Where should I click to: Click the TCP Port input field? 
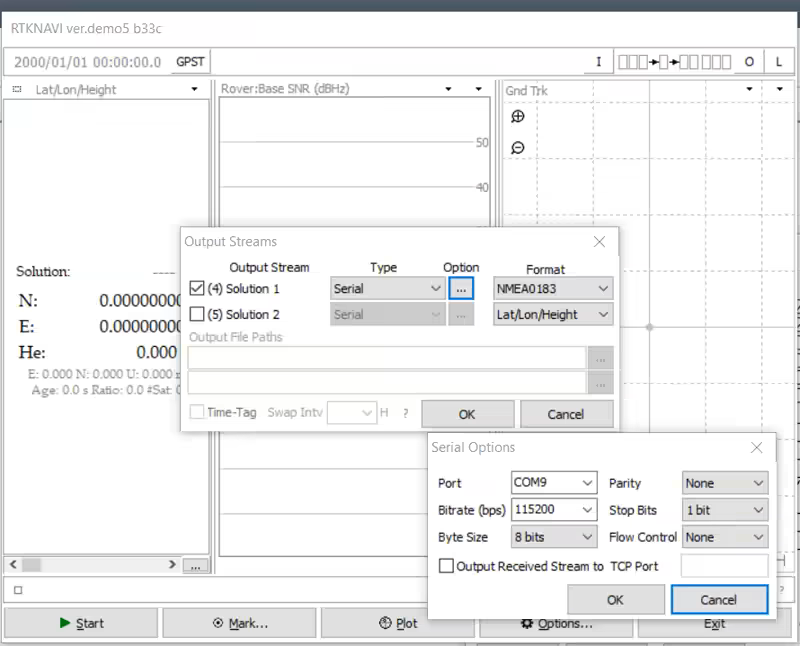tap(724, 566)
